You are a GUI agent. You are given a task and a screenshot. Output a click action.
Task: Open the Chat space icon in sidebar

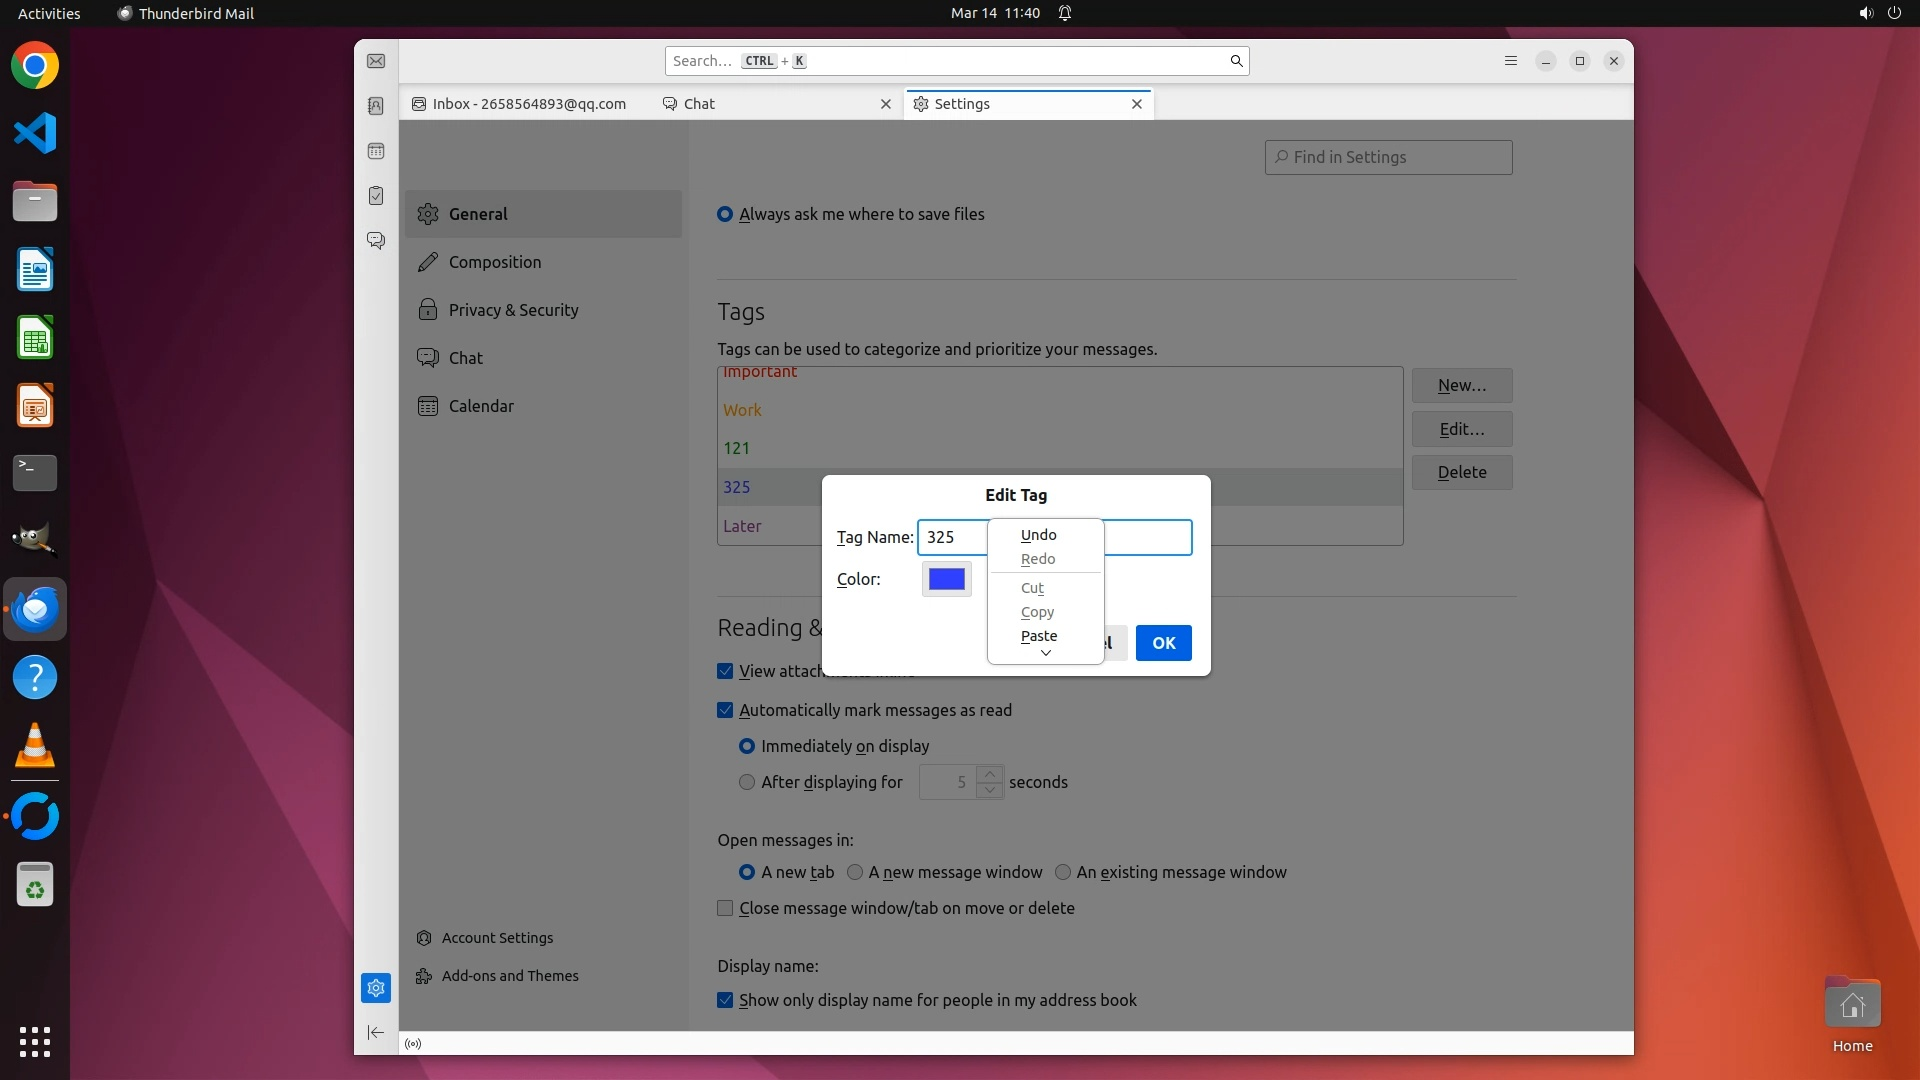(376, 241)
